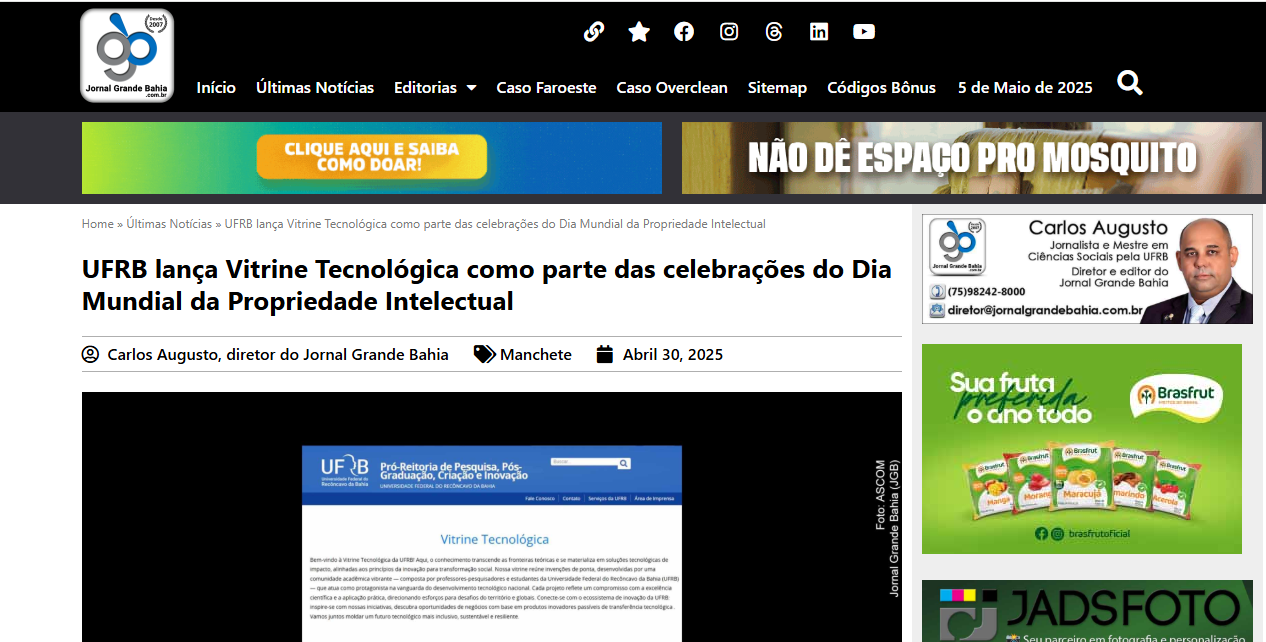
Task: Navigate to Sitemap in the menu
Action: pos(777,88)
